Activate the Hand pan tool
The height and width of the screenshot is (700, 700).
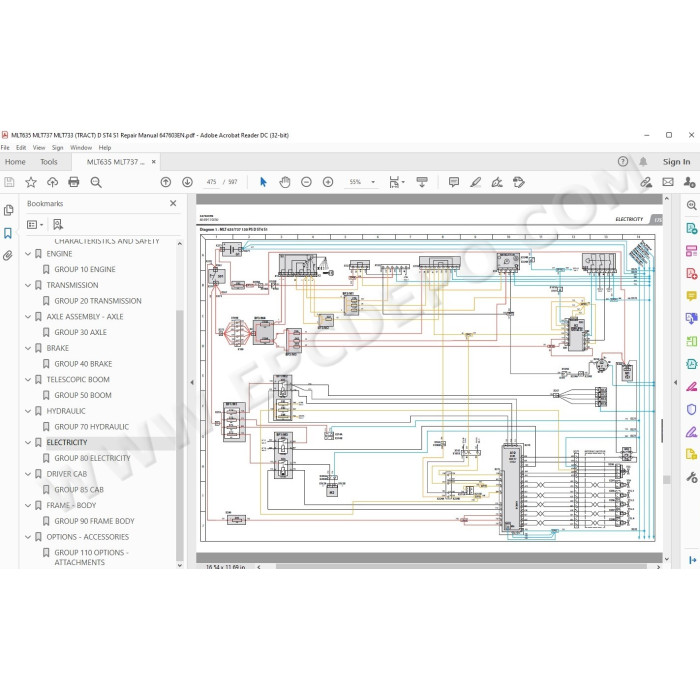tap(285, 182)
